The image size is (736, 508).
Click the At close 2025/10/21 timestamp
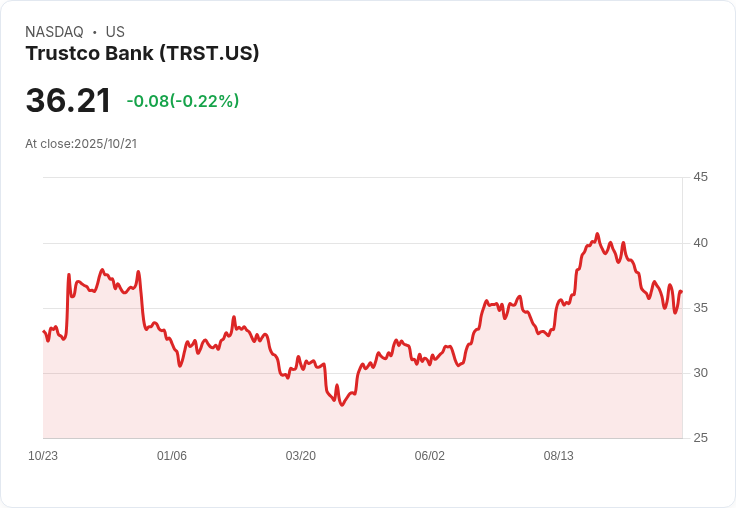click(x=81, y=144)
